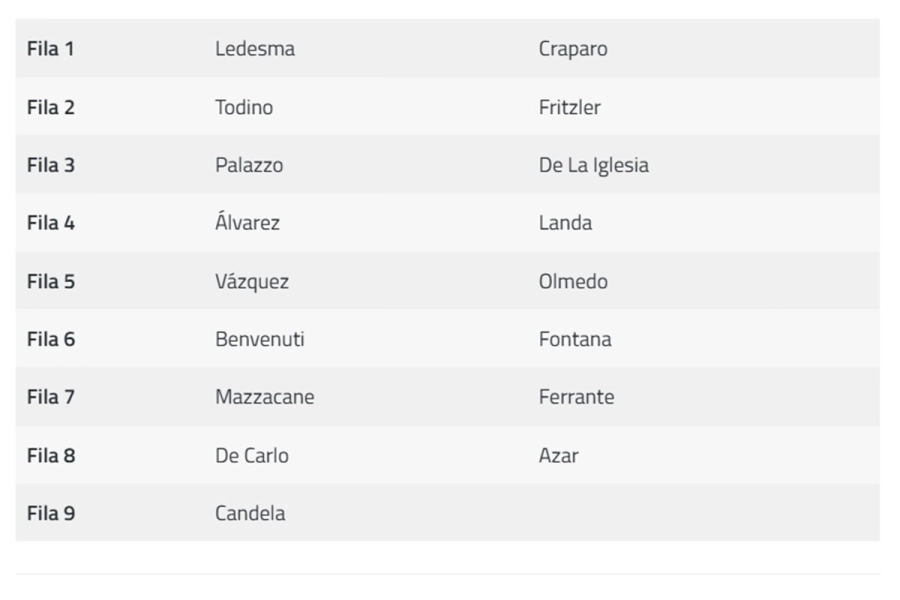The height and width of the screenshot is (600, 900).
Task: Click the Azar name
Action: point(559,455)
